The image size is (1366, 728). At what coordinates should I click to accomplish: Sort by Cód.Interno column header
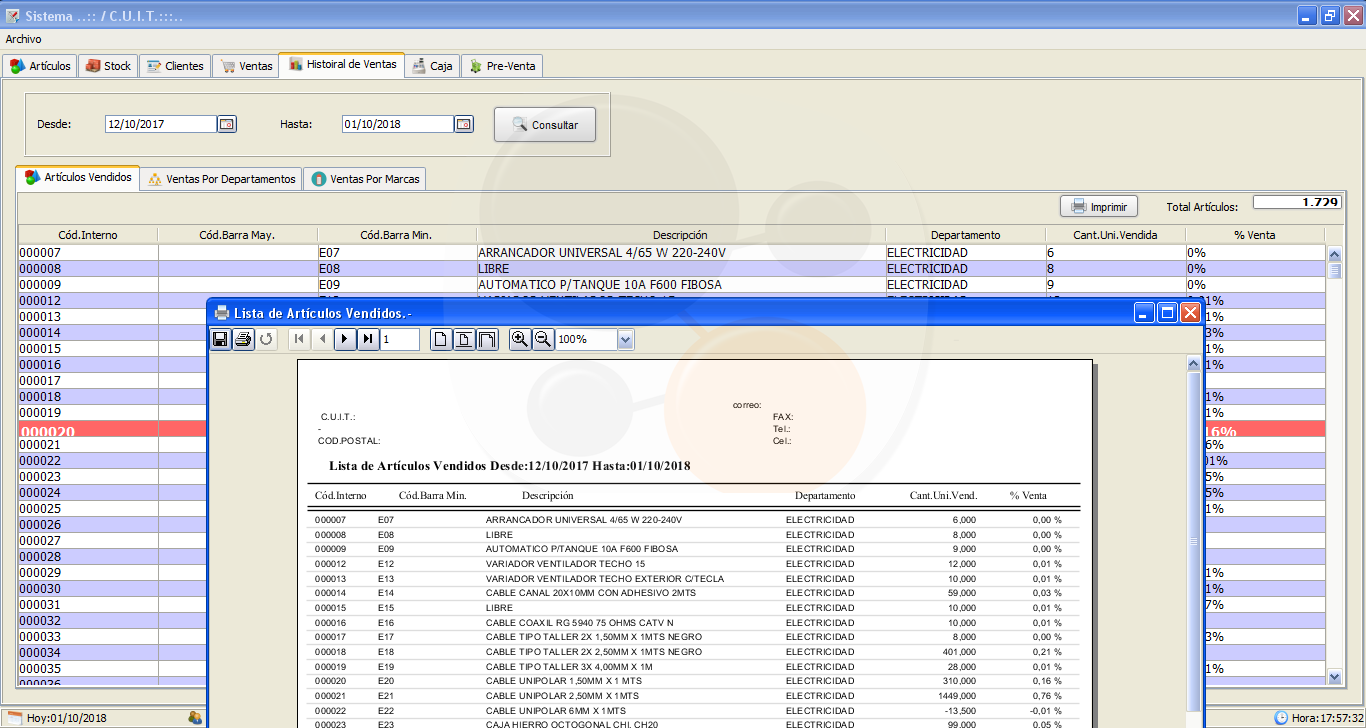88,235
